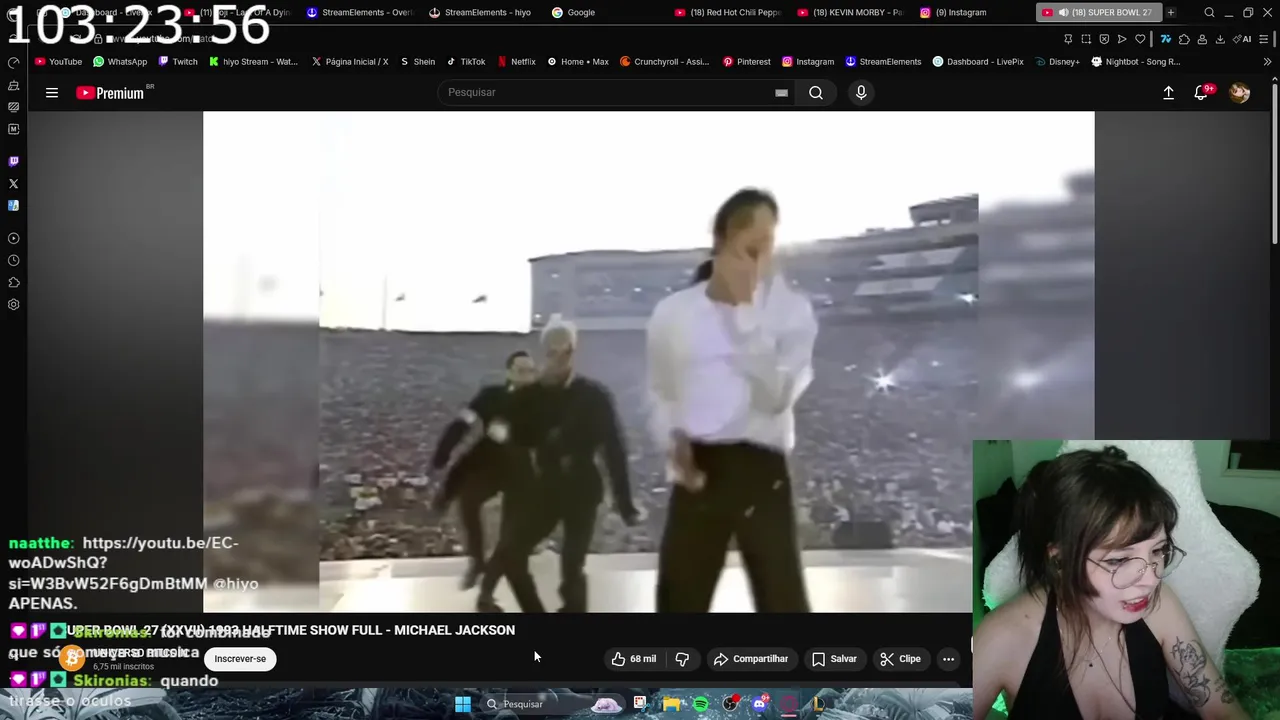Start voice search with the microphone
This screenshot has width=1280, height=720.
(861, 93)
